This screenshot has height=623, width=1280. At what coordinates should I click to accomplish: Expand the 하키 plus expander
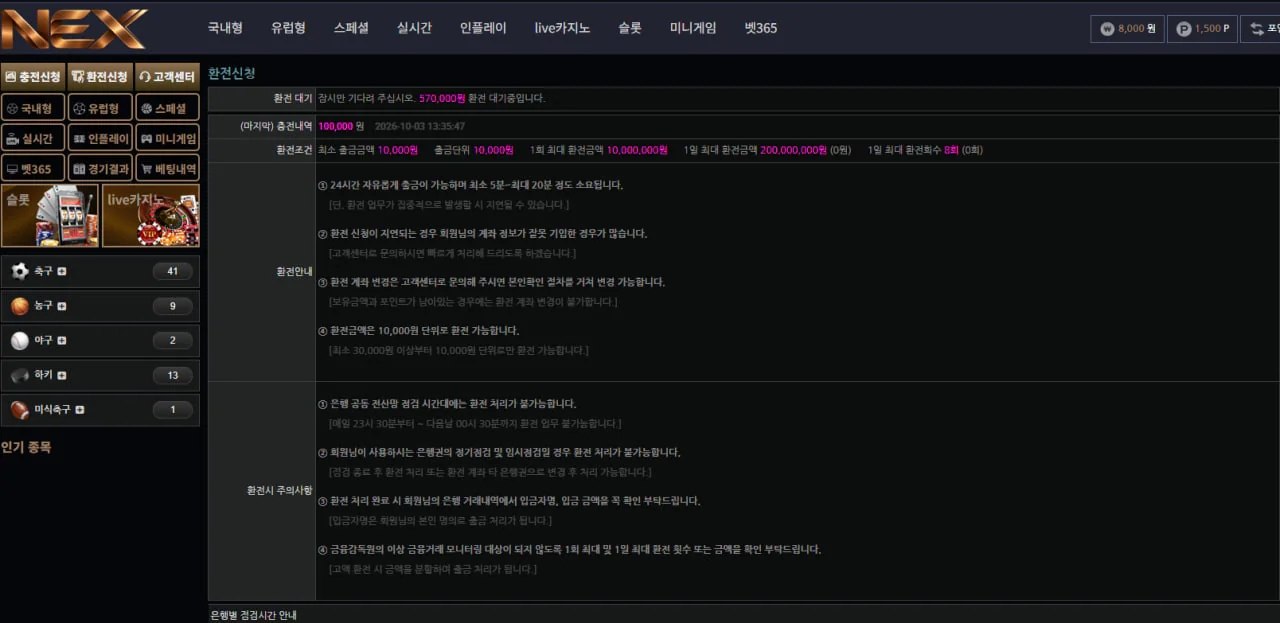pos(62,376)
